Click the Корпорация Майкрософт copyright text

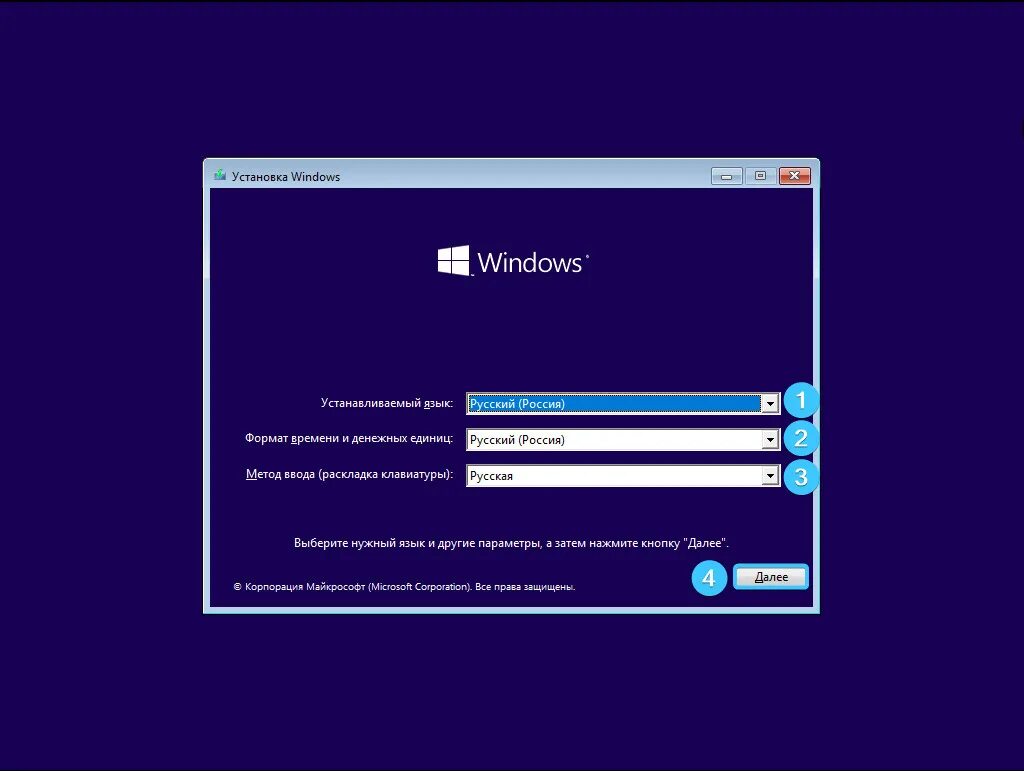404,586
